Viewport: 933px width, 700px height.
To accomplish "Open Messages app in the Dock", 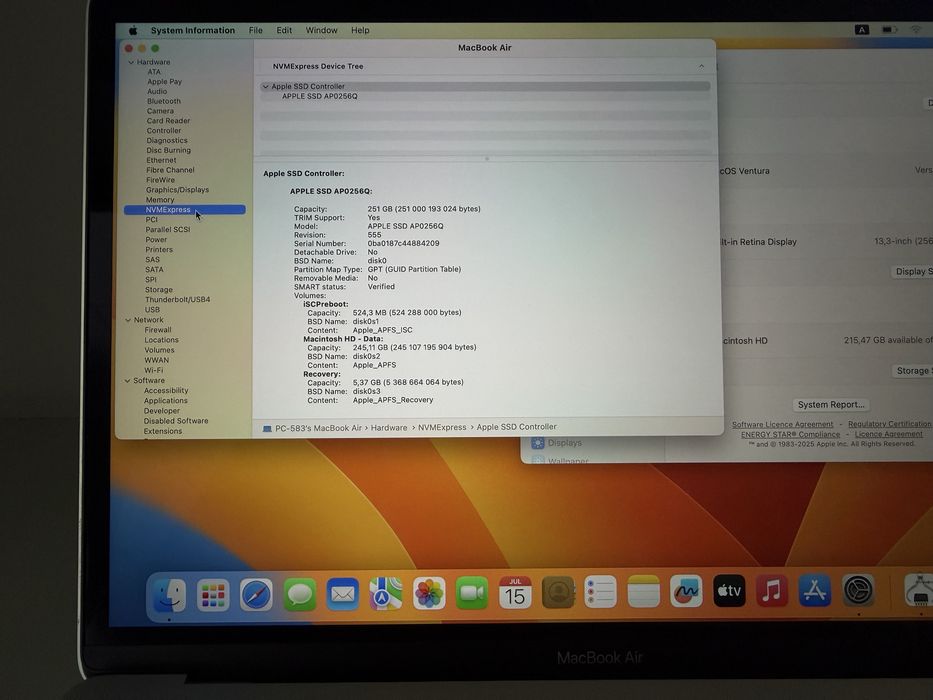I will [300, 594].
